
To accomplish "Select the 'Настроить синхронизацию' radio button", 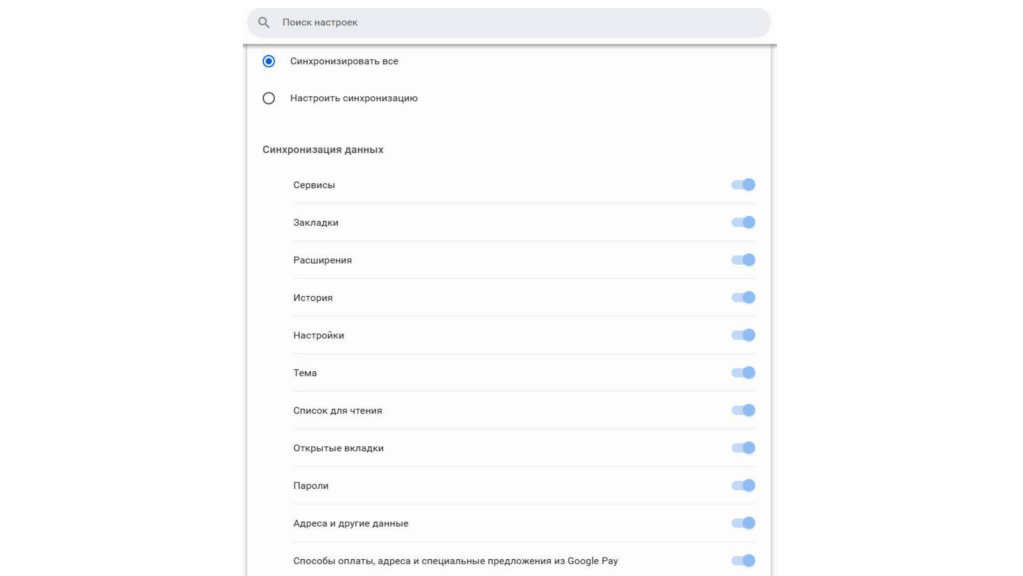I will 269,98.
